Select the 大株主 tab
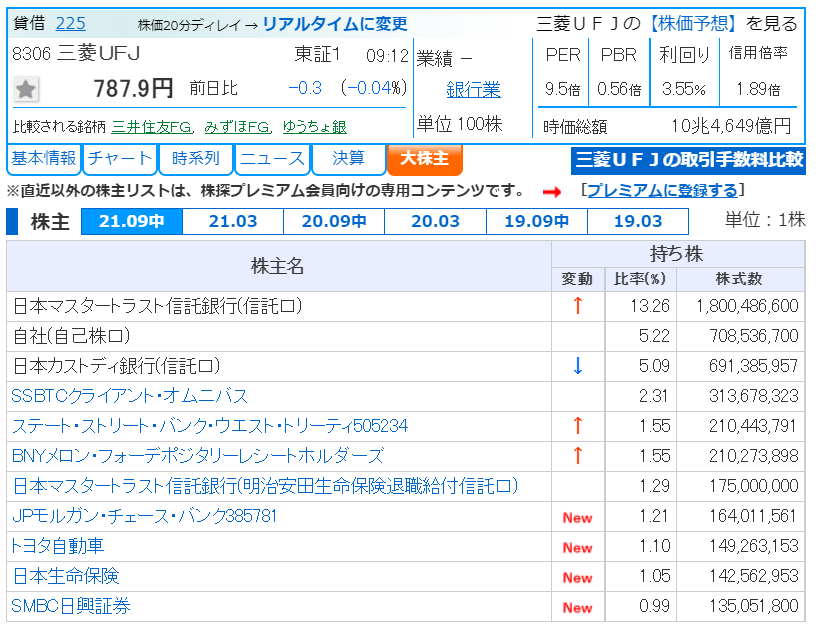Viewport: 819px width, 629px height. pyautogui.click(x=425, y=159)
